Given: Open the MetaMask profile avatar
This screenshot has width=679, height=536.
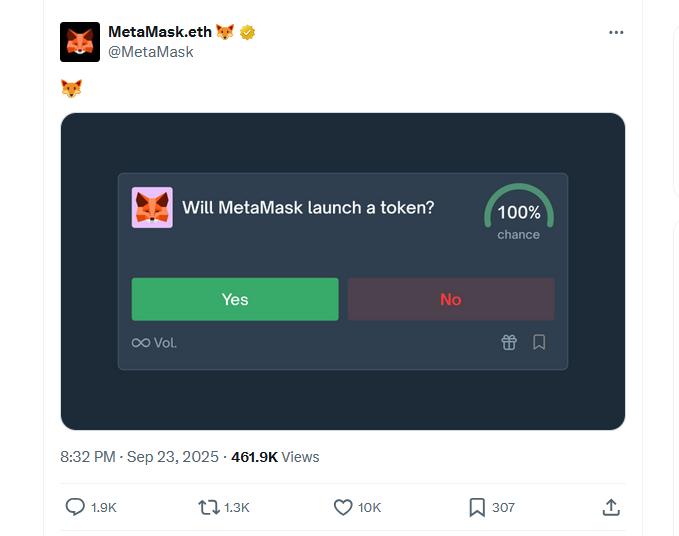Looking at the screenshot, I should [x=80, y=42].
